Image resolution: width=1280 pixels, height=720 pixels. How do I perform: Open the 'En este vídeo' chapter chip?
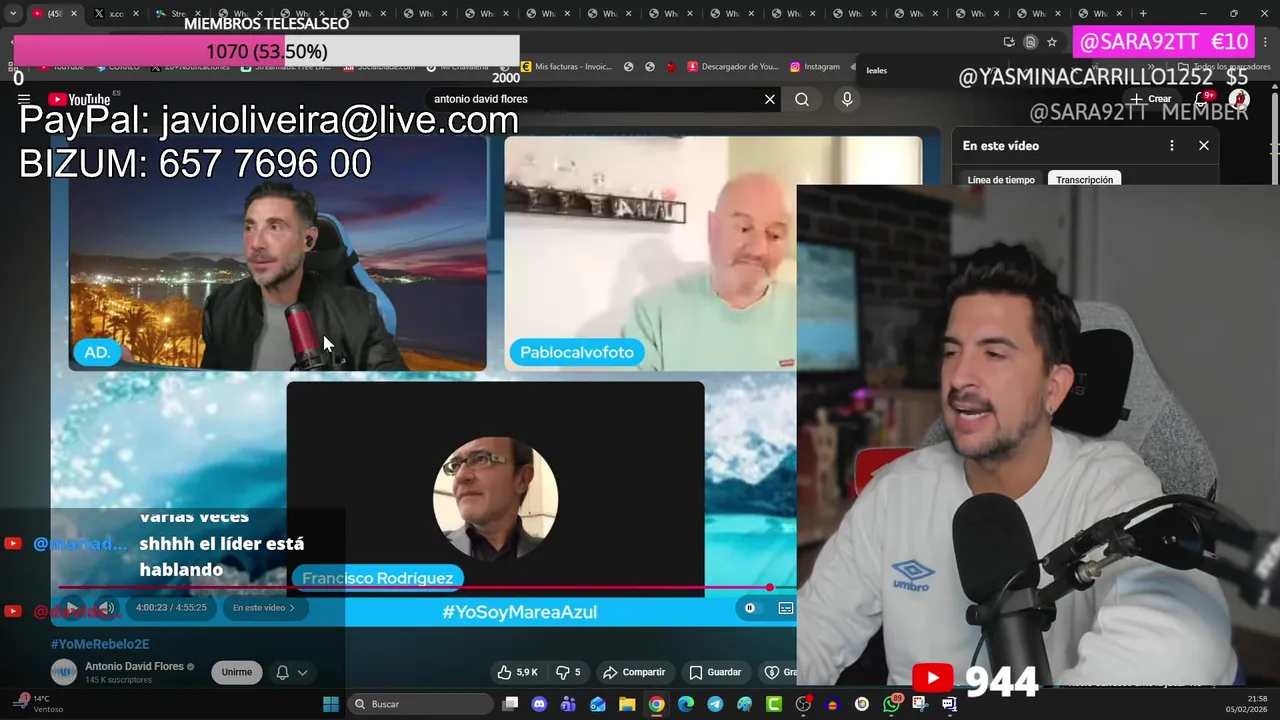pyautogui.click(x=264, y=607)
